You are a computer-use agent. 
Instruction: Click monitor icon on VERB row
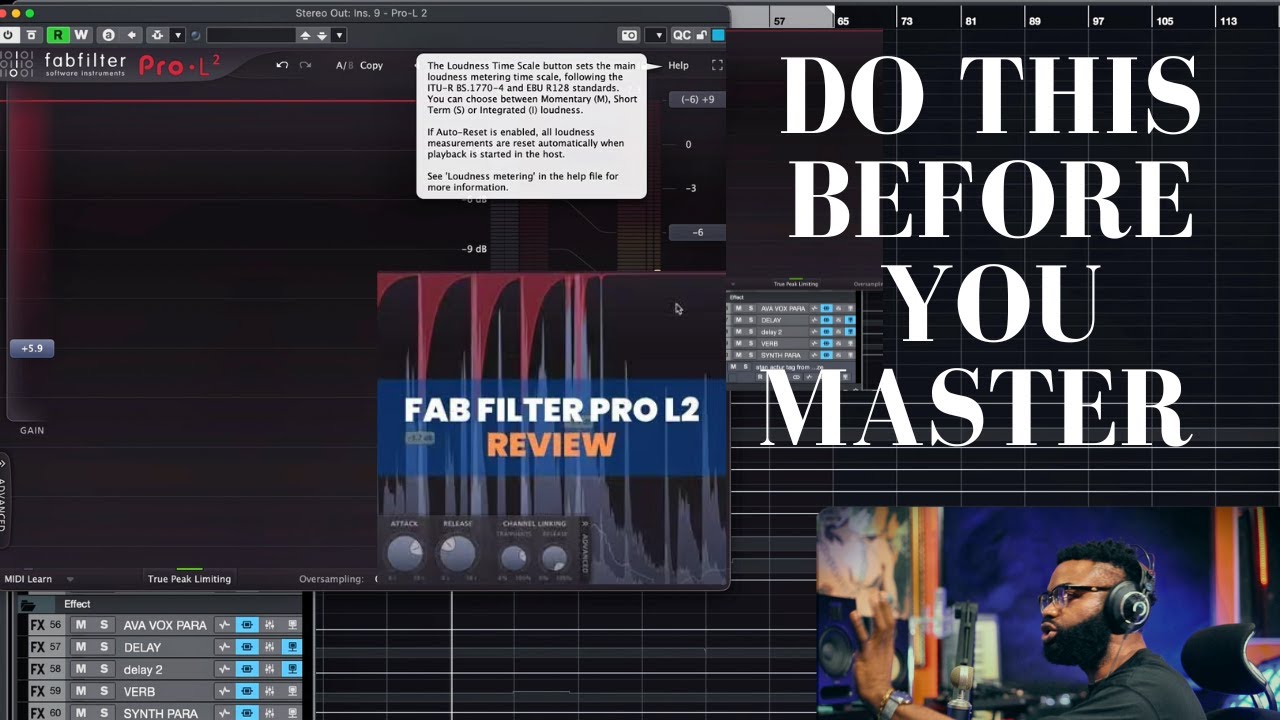[x=292, y=691]
